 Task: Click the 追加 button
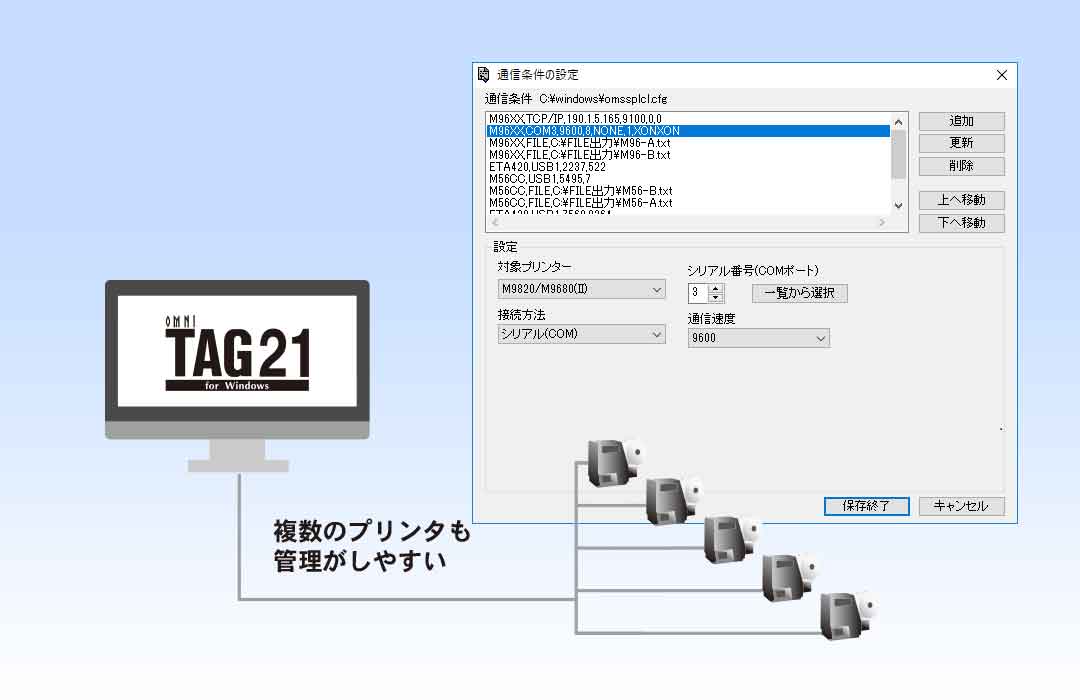pos(962,121)
